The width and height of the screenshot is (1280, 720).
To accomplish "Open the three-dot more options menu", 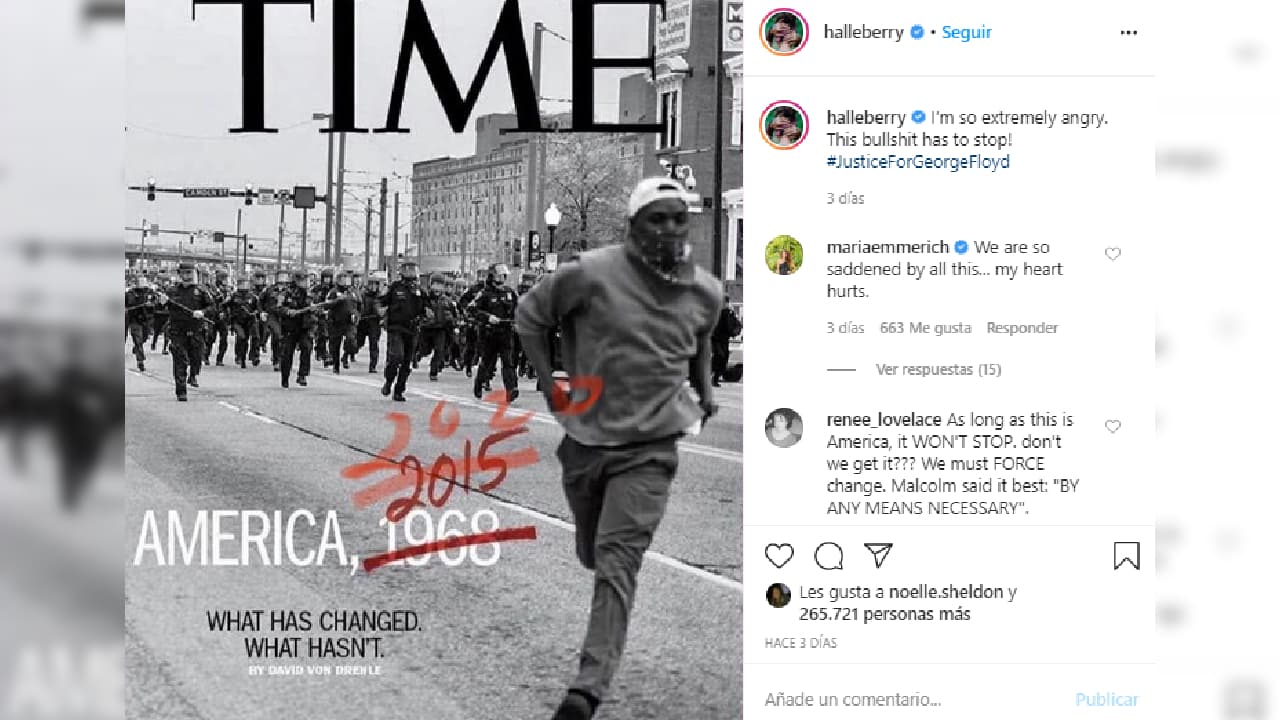I will click(x=1129, y=32).
